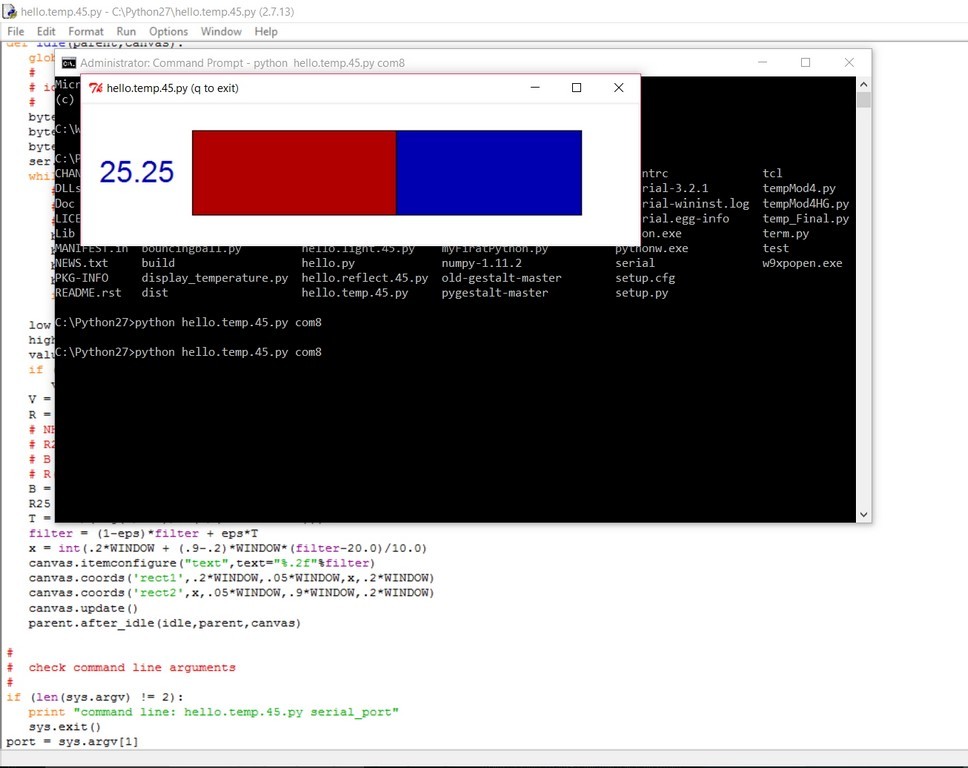The height and width of the screenshot is (768, 968).
Task: Click the IDLE Python file icon in title bar
Action: tap(9, 11)
